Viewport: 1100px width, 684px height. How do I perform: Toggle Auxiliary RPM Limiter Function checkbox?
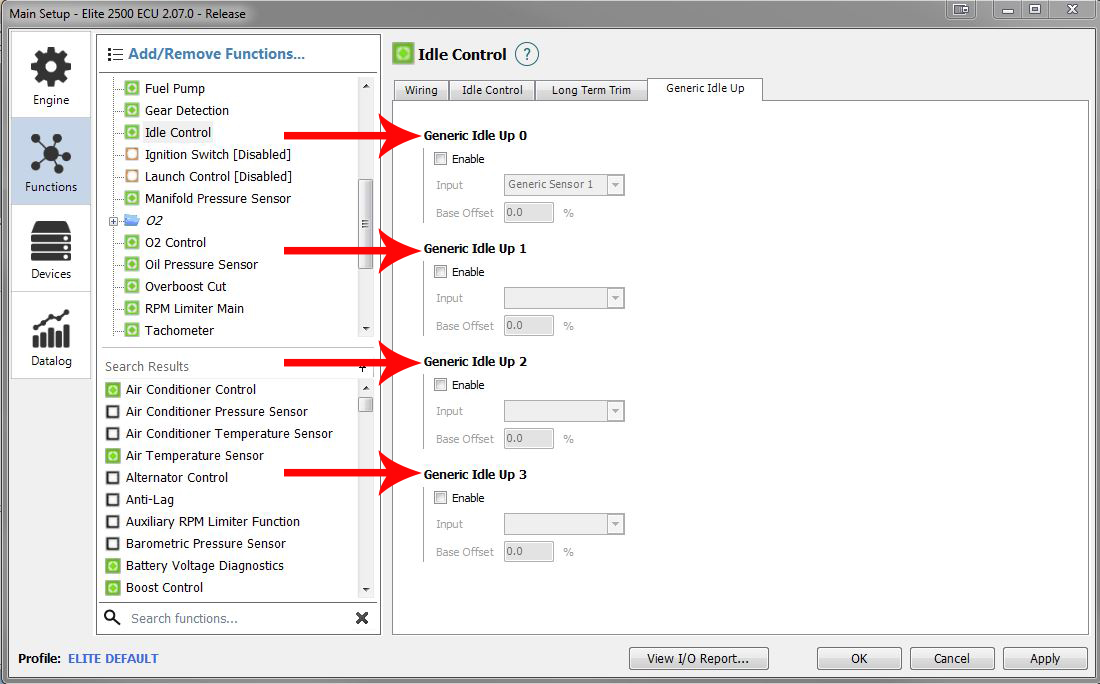pyautogui.click(x=112, y=521)
